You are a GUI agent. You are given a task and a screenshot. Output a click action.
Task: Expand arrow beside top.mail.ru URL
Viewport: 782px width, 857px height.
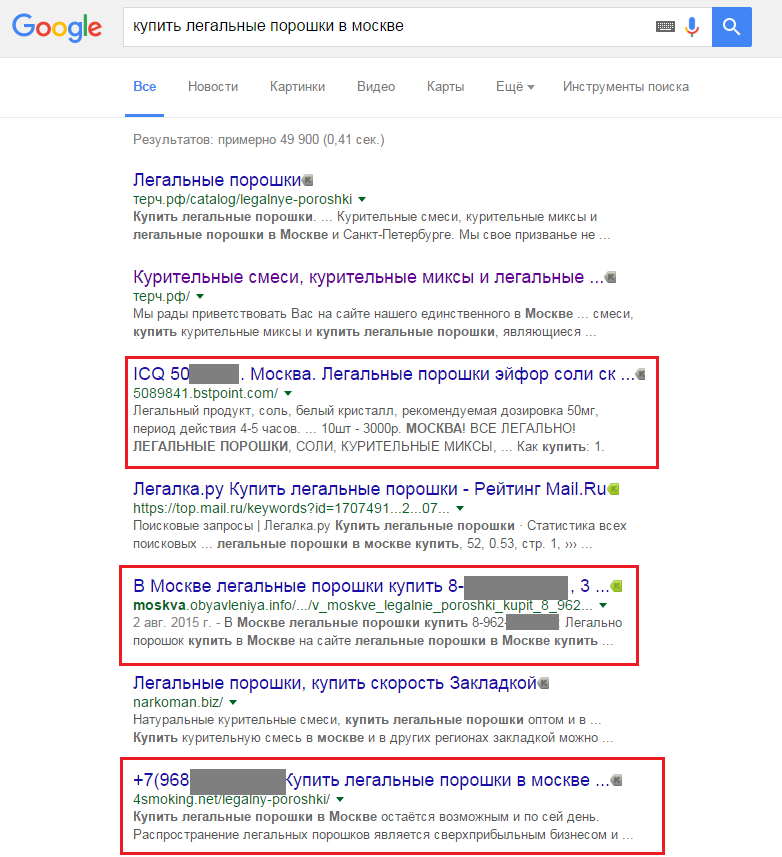tap(460, 508)
